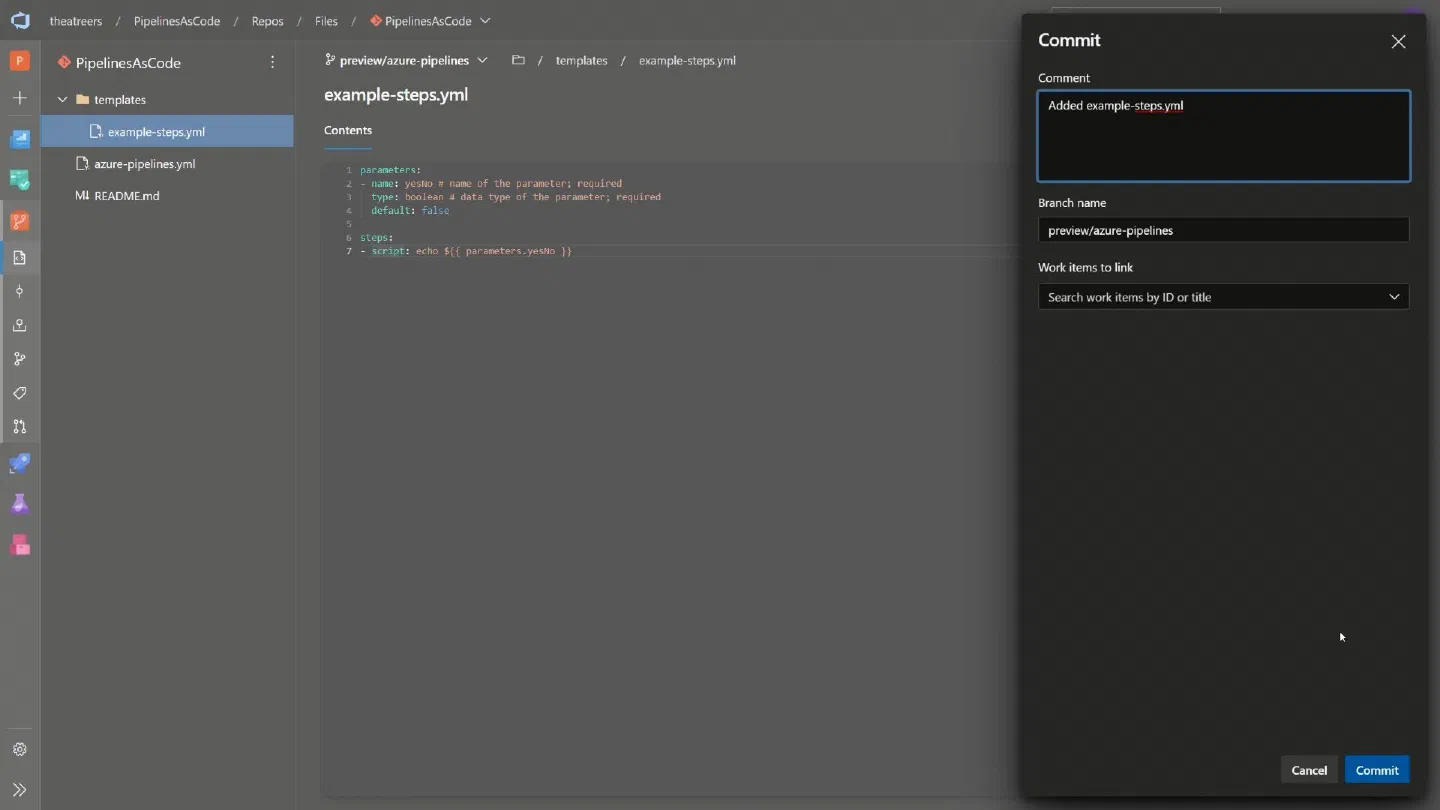The height and width of the screenshot is (810, 1440).
Task: Open the Artifacts icon in sidebar
Action: pyautogui.click(x=19, y=545)
